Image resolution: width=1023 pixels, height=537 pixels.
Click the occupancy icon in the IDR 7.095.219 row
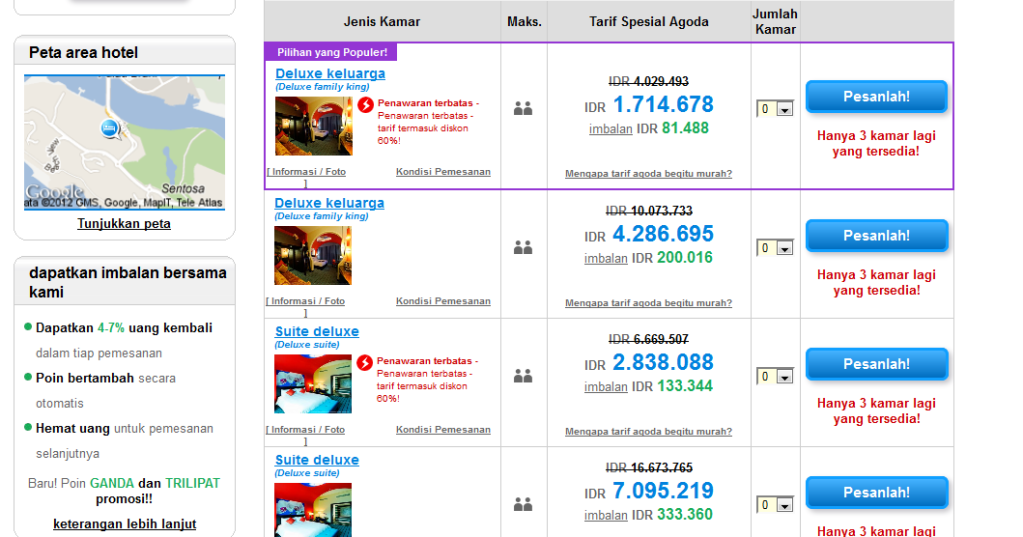(523, 504)
